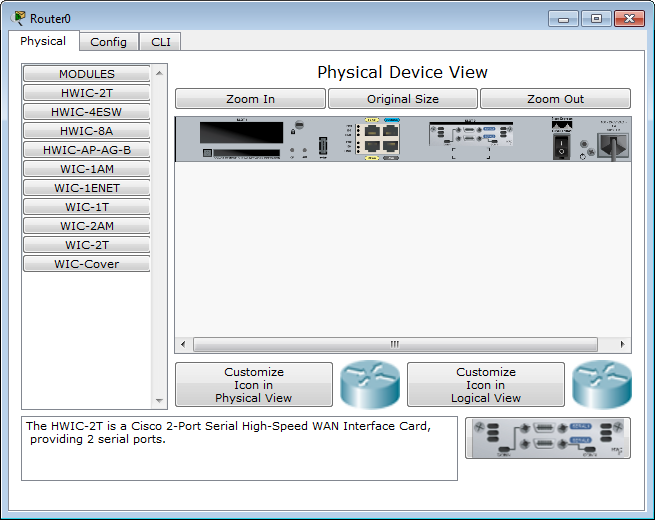Image resolution: width=655 pixels, height=520 pixels.
Task: Select the WIC-1AM module
Action: (87, 169)
